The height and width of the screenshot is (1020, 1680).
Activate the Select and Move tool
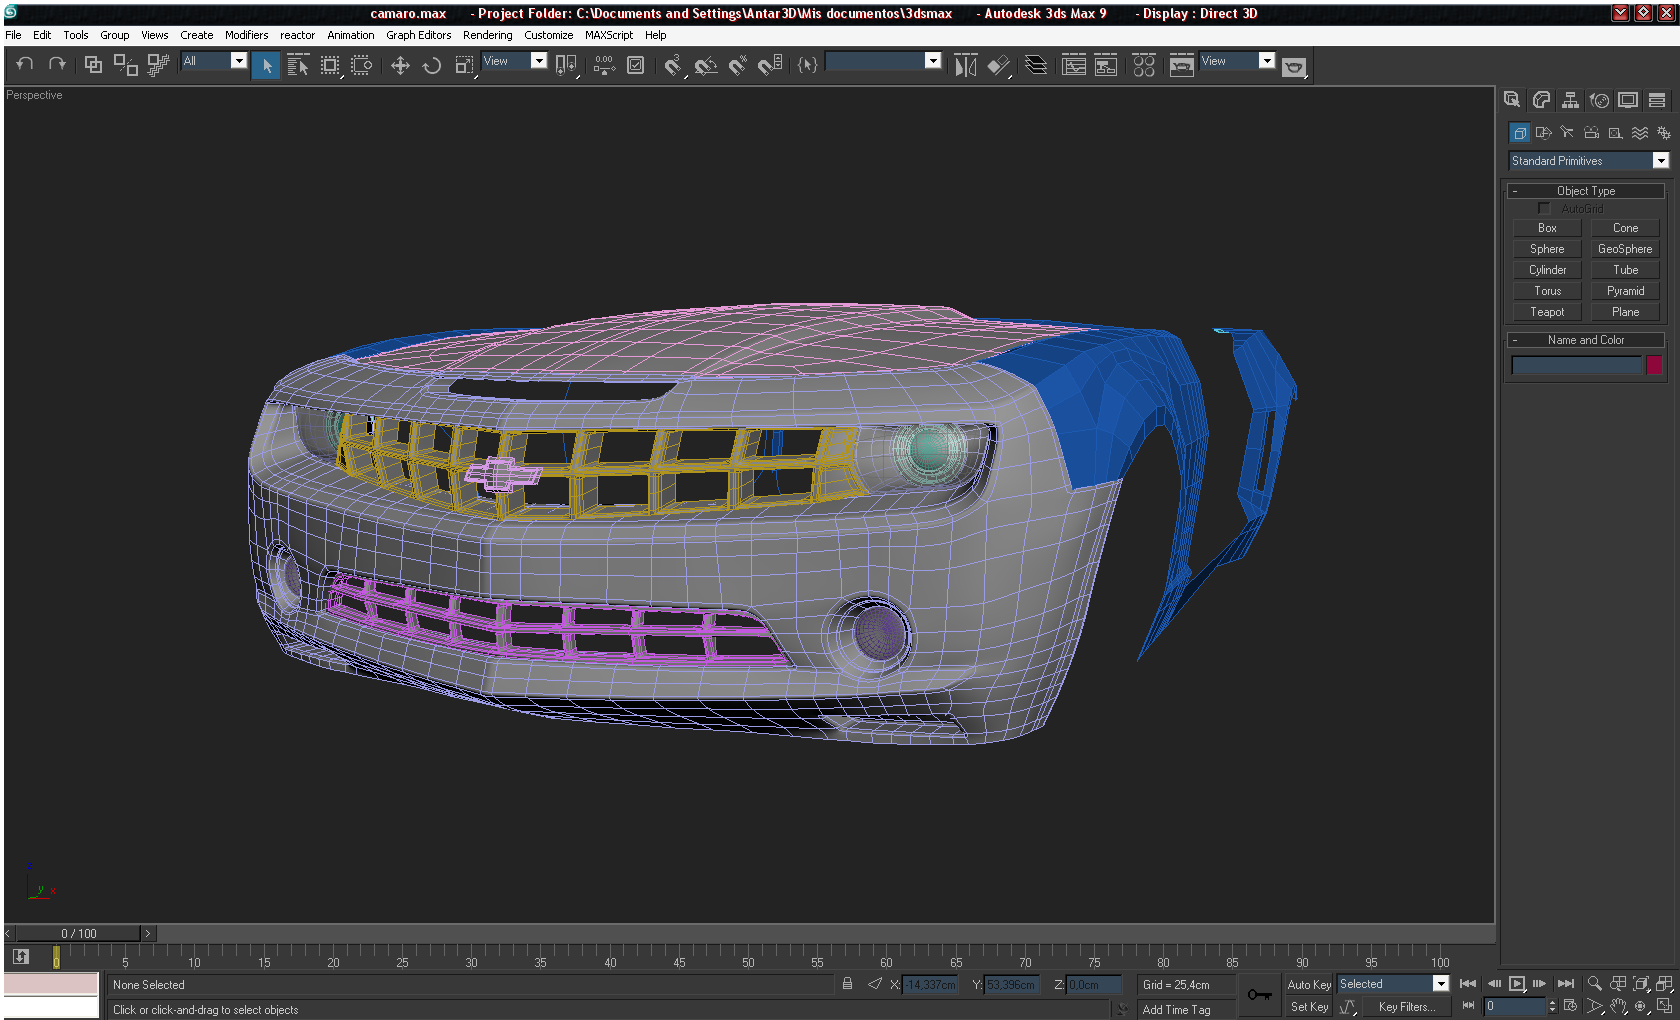coord(400,65)
